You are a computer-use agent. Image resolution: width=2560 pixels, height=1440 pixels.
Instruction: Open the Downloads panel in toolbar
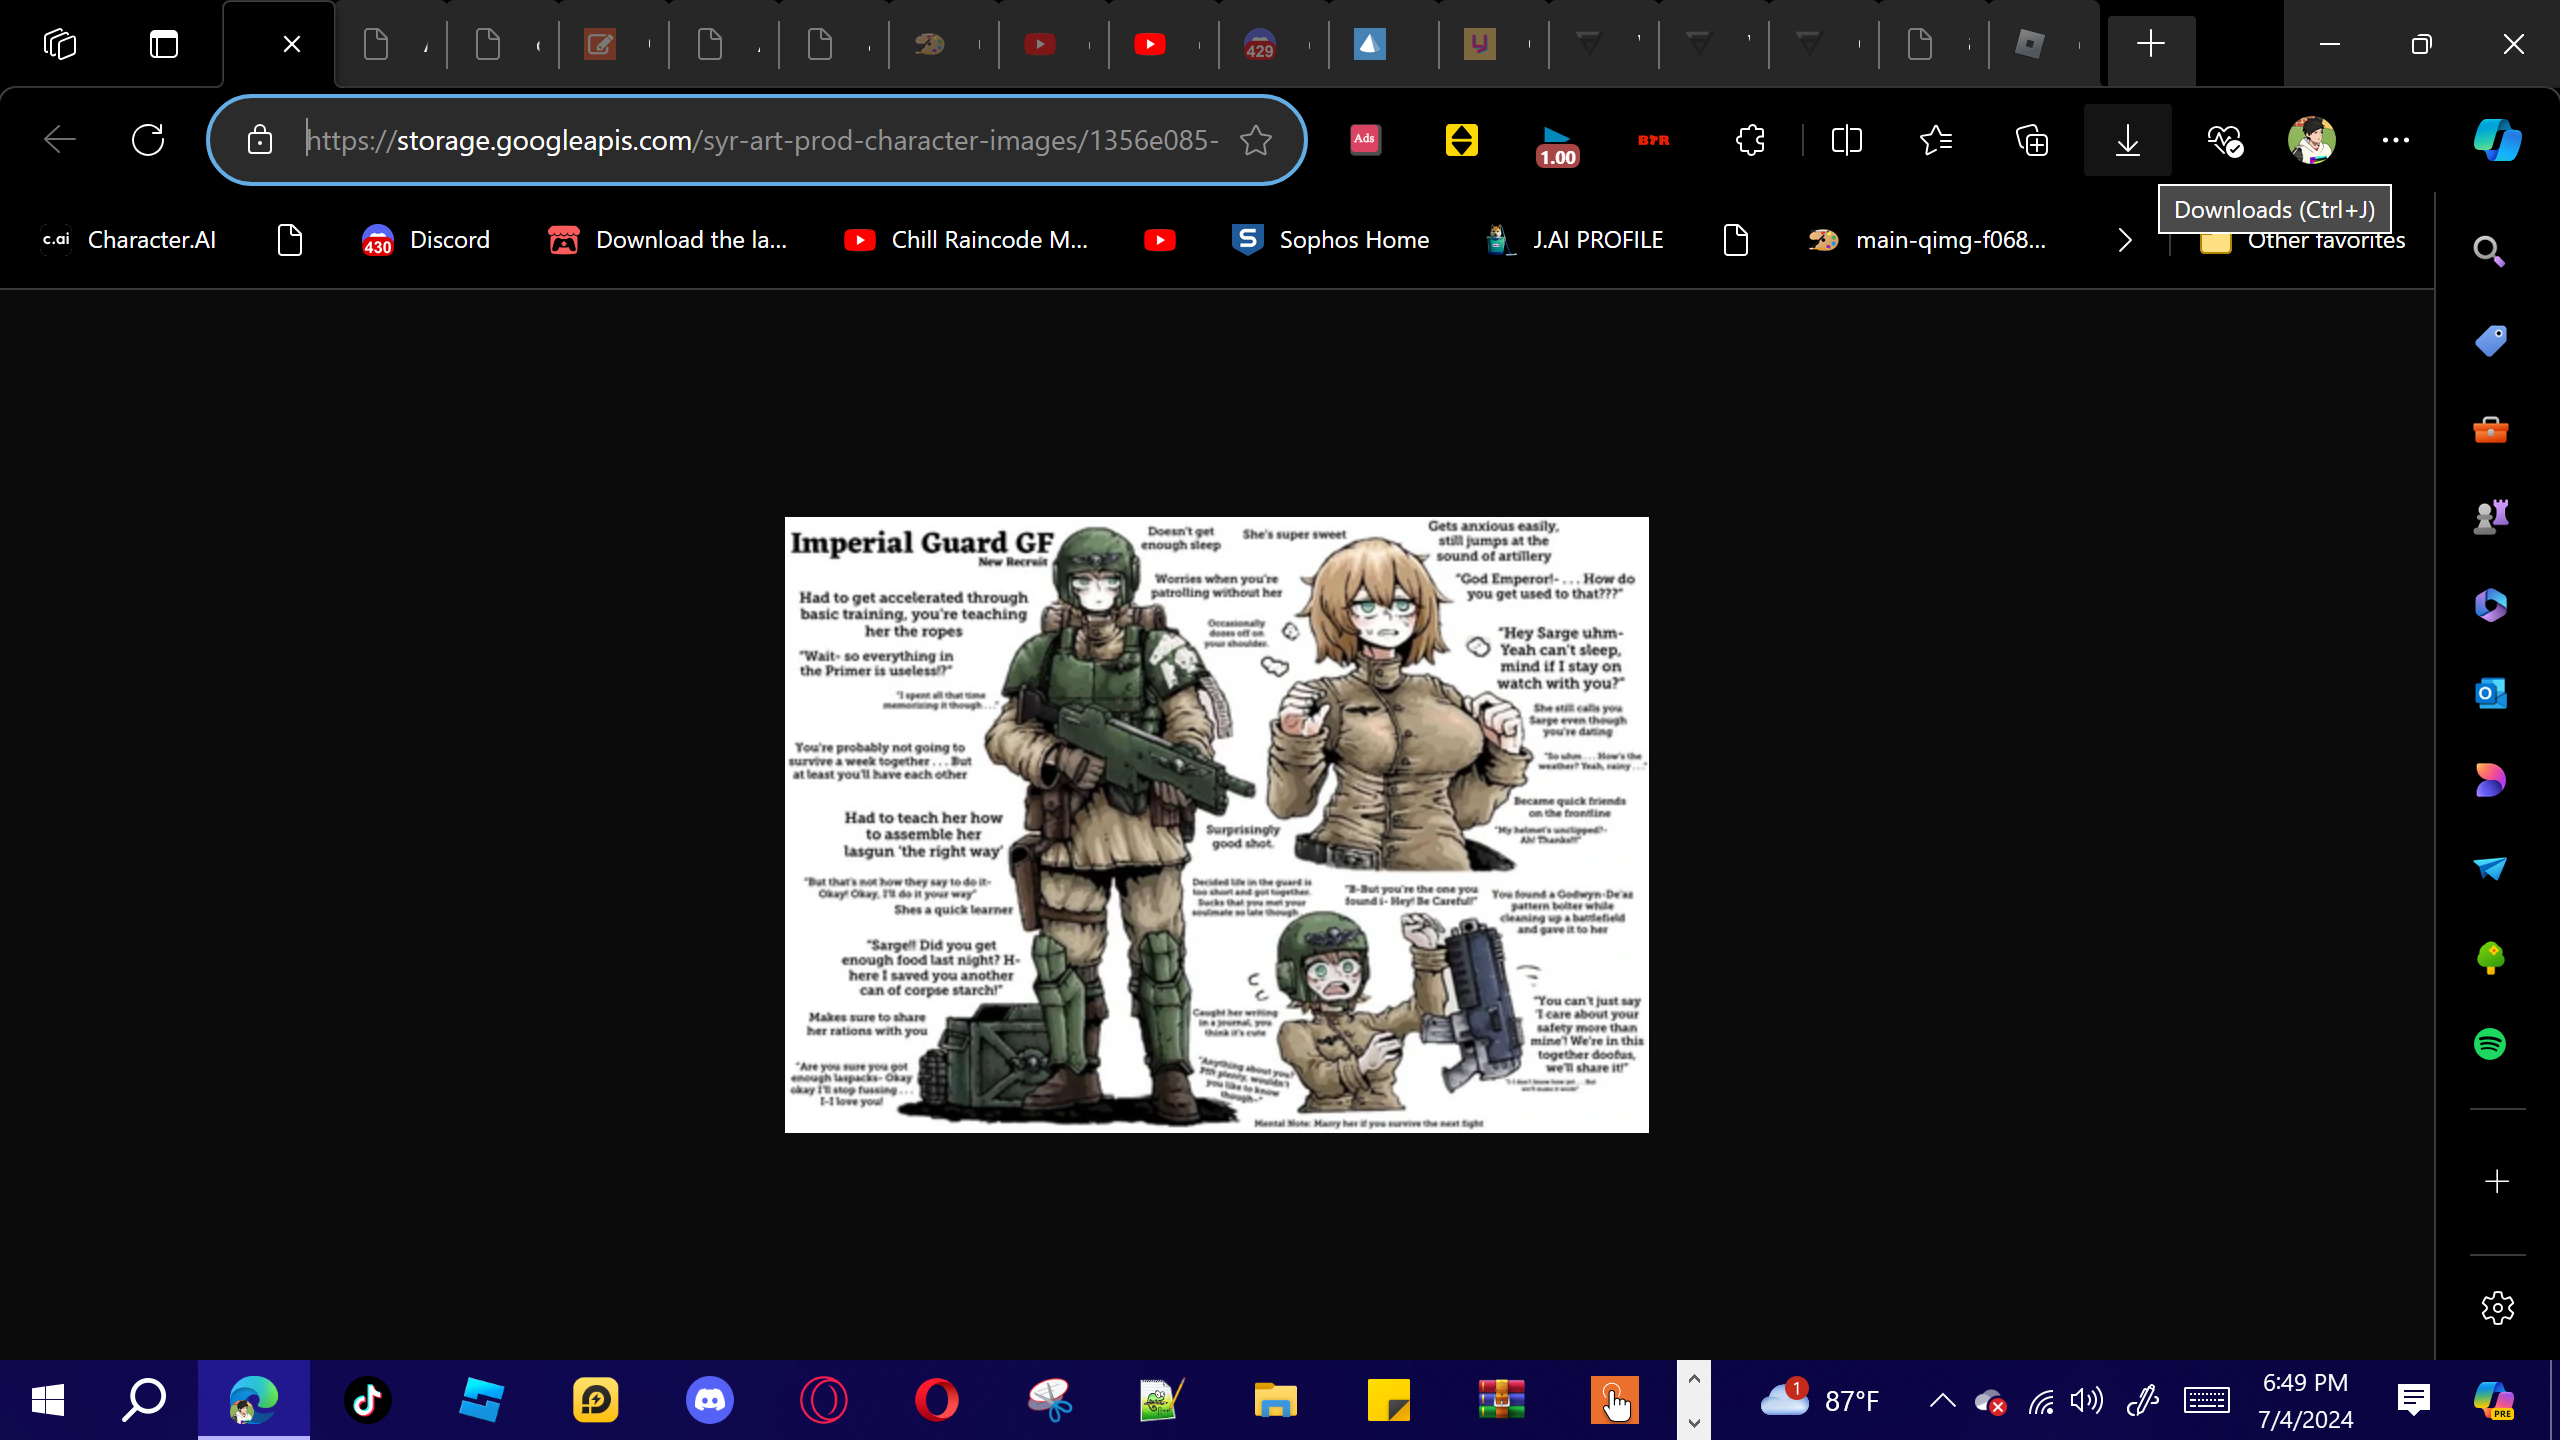tap(2127, 140)
